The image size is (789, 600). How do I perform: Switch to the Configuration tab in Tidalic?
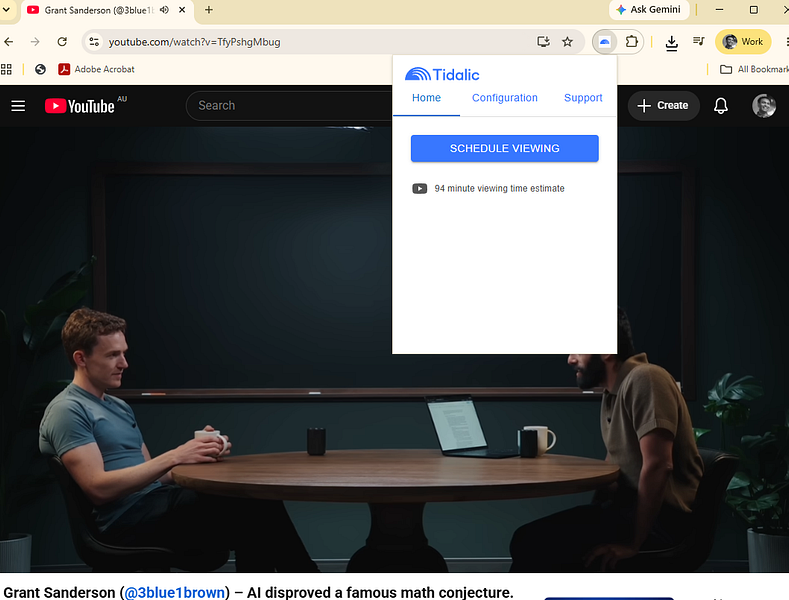505,98
